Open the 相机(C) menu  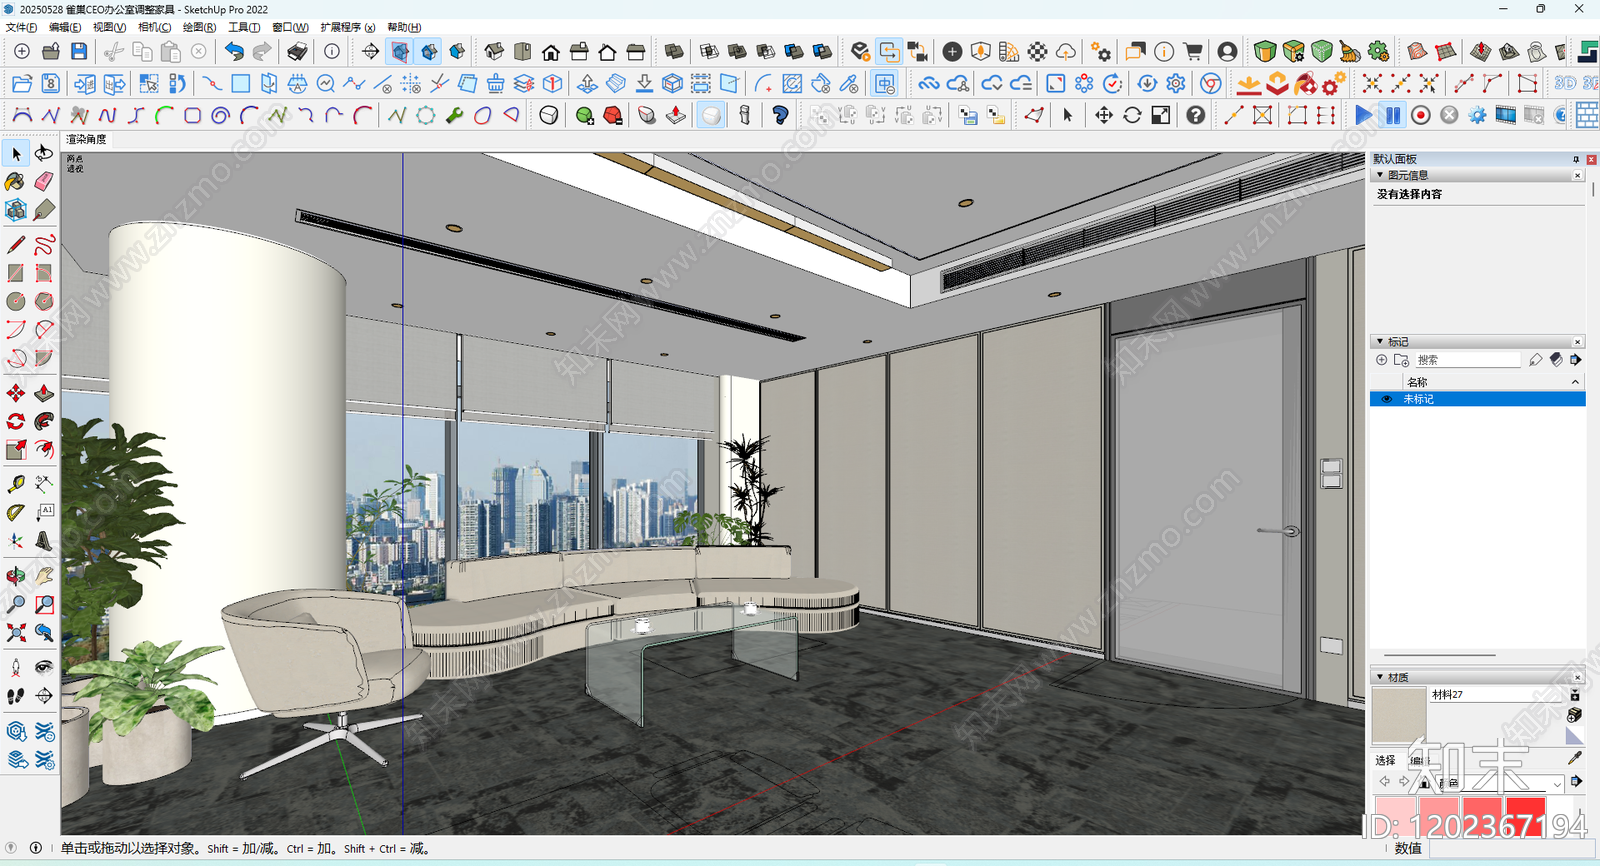point(155,27)
